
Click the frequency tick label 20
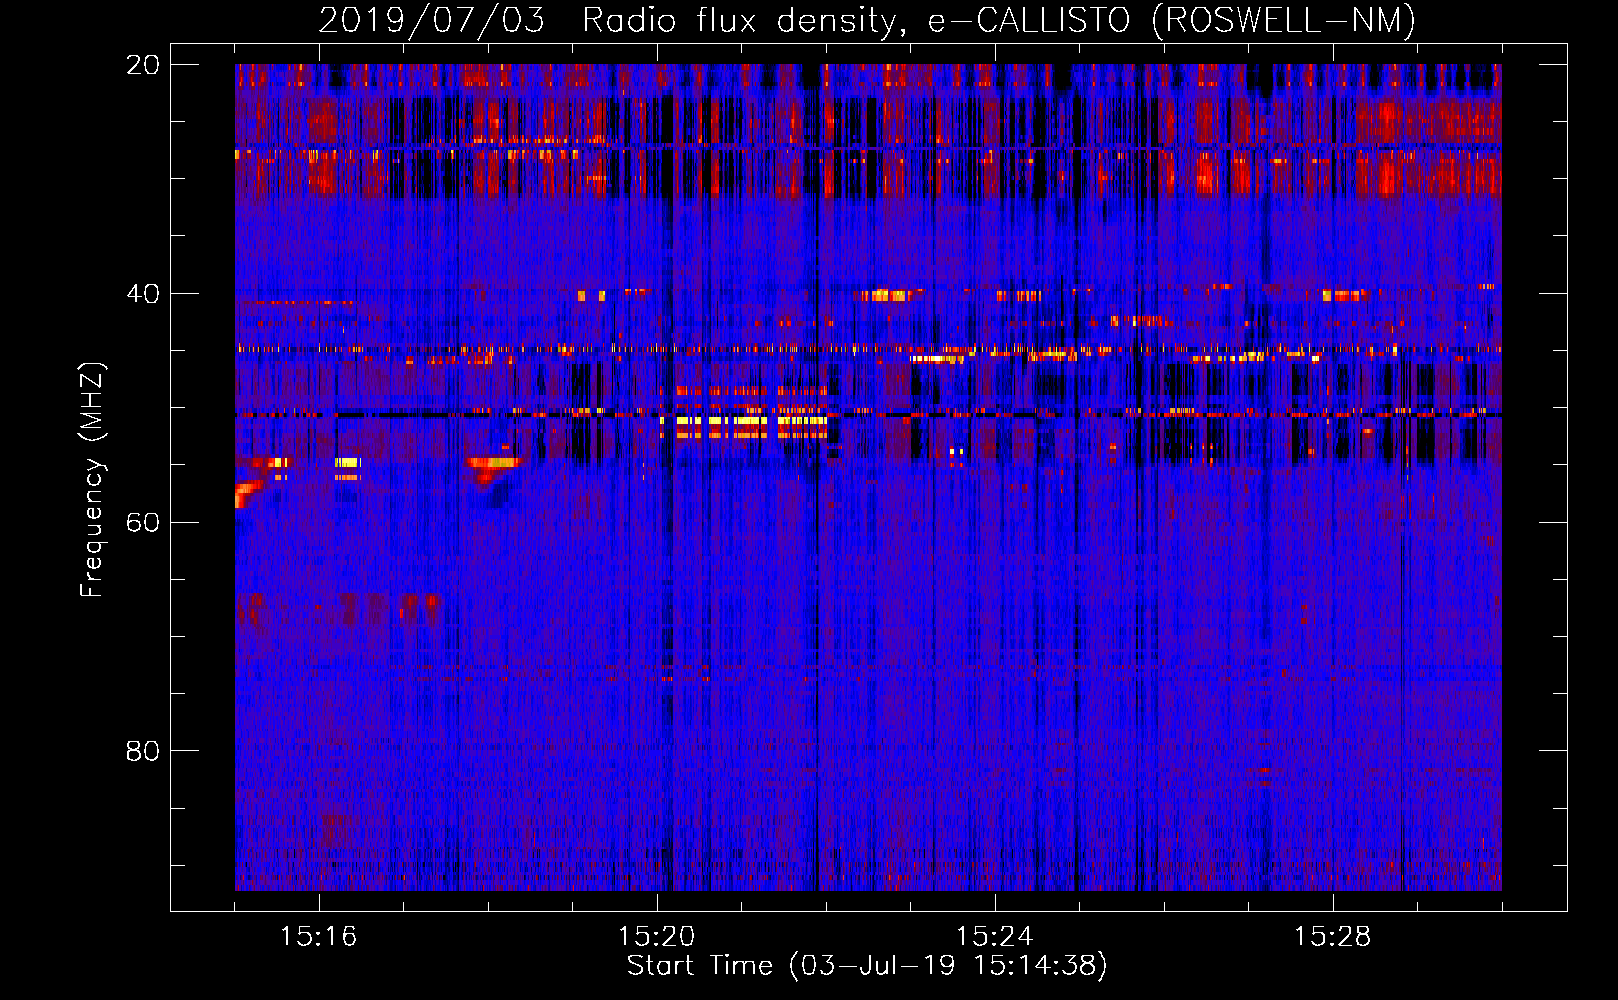[x=143, y=65]
